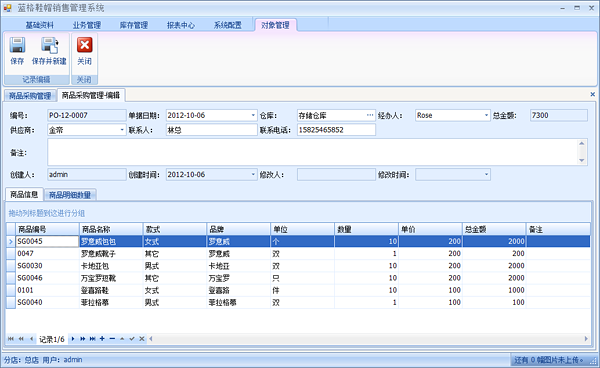Go to first record in navigator

[x=11, y=339]
